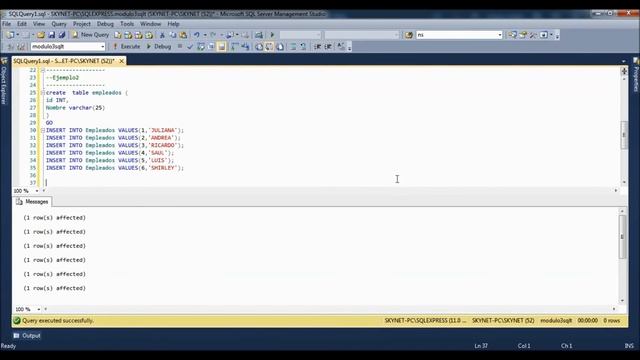
Task: Open the find combo box containing 'ns'
Action: [459, 35]
